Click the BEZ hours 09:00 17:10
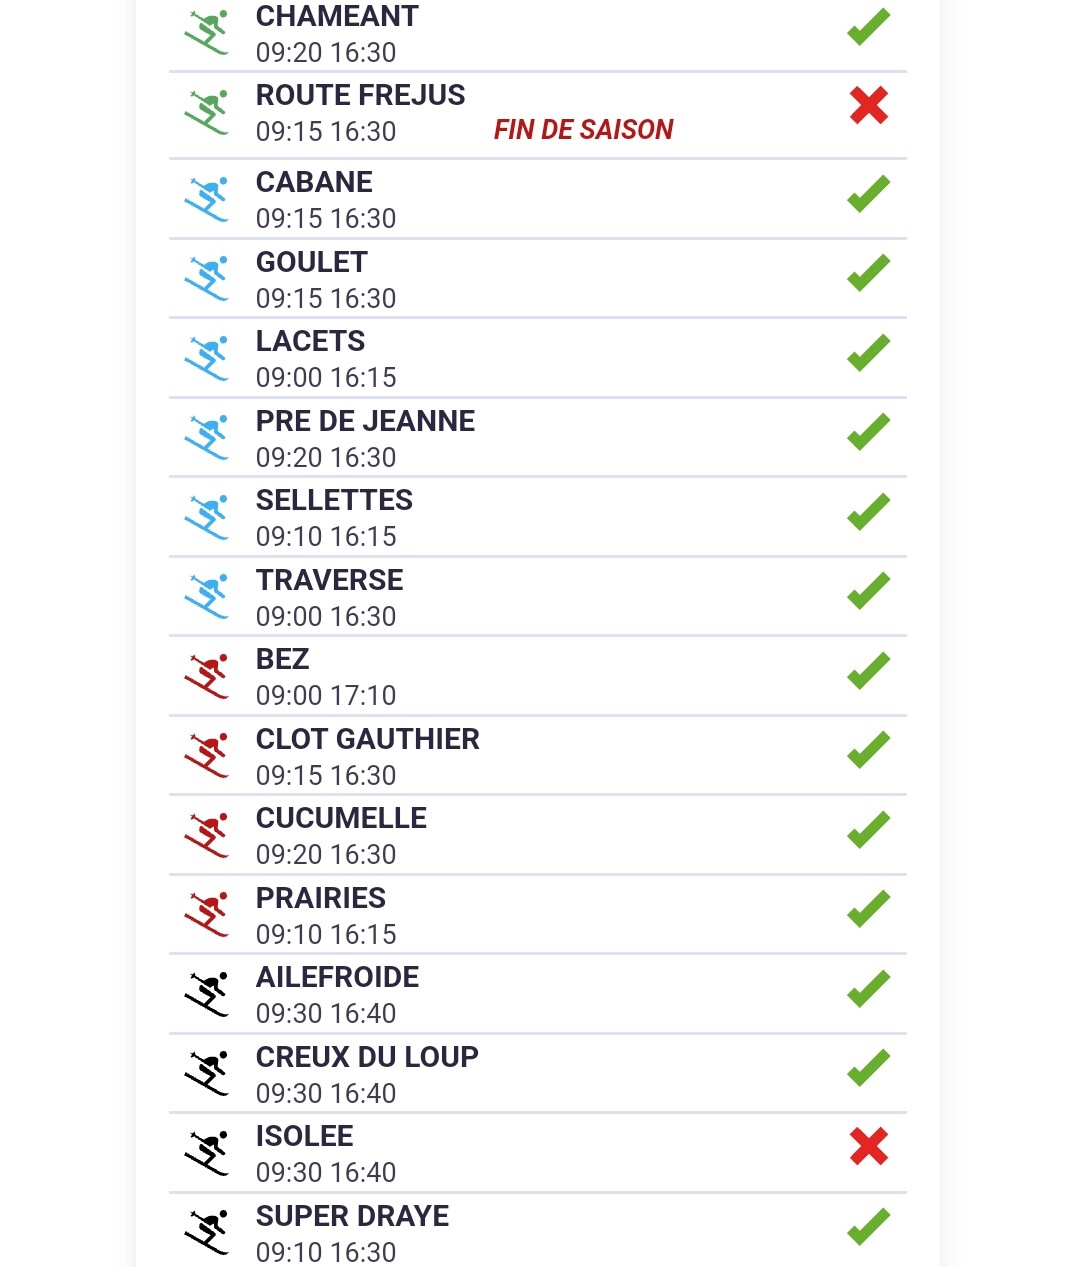The image size is (1080, 1267). pyautogui.click(x=326, y=696)
